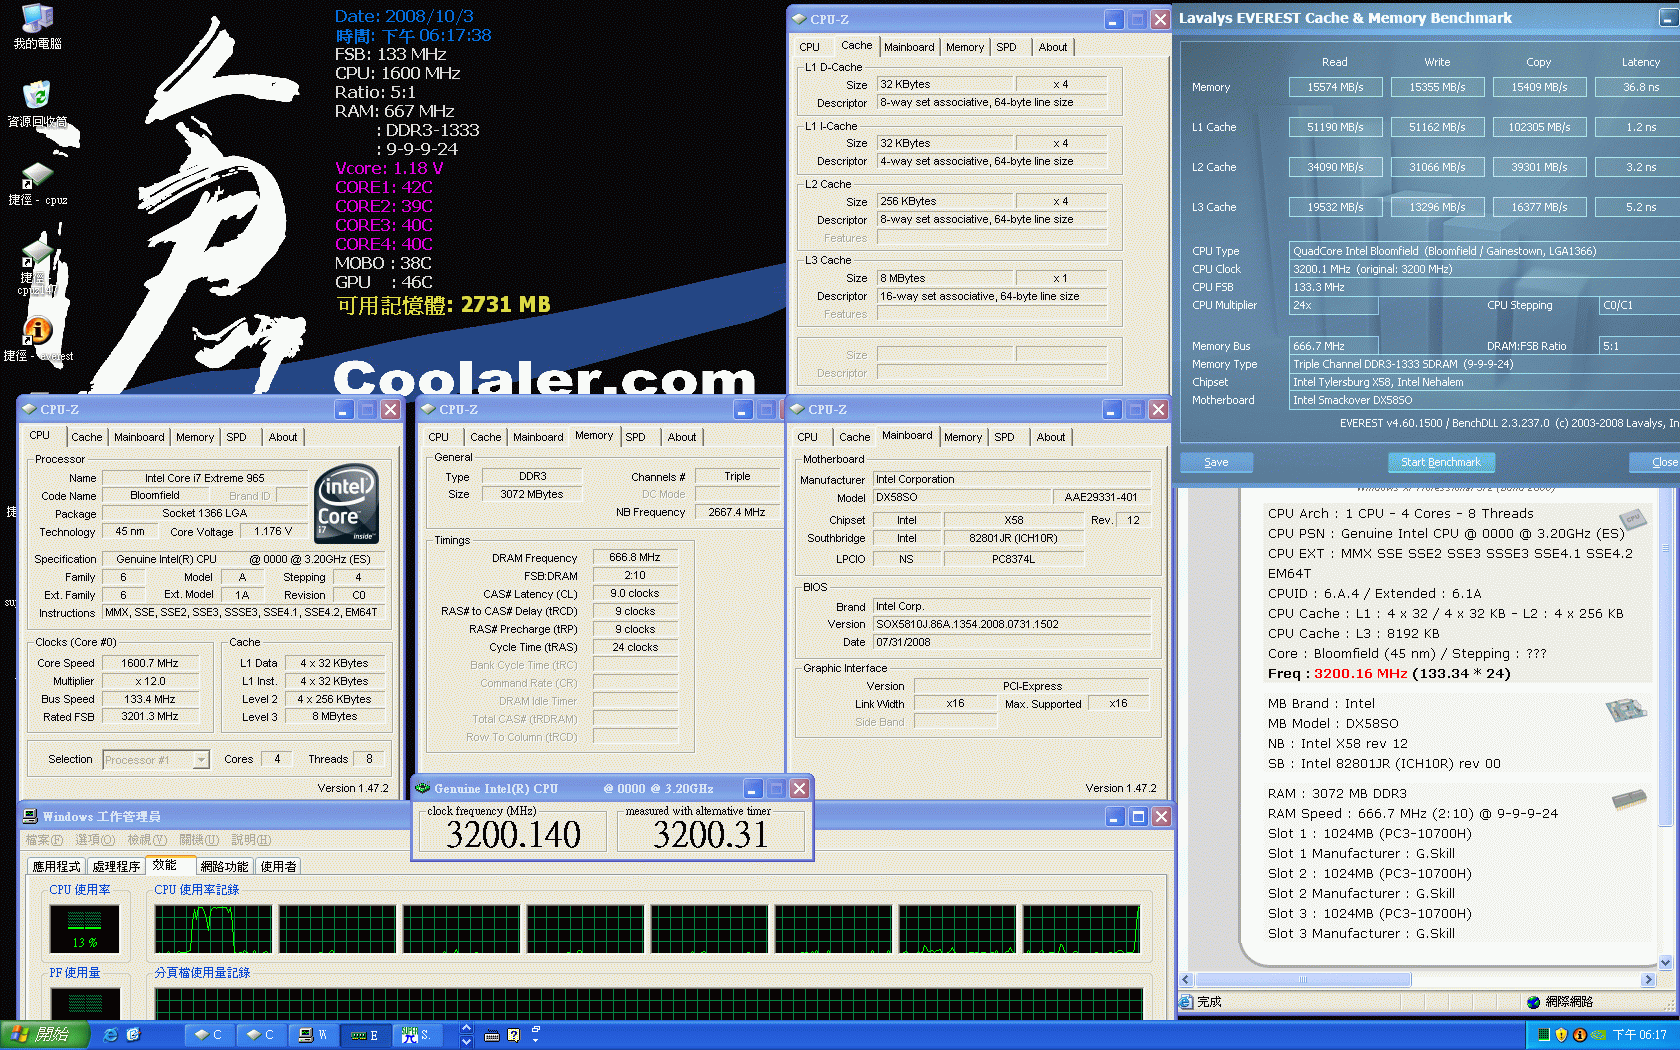Select L1 Cache Copy value 102305 MB/s
The image size is (1680, 1050).
pos(1539,127)
